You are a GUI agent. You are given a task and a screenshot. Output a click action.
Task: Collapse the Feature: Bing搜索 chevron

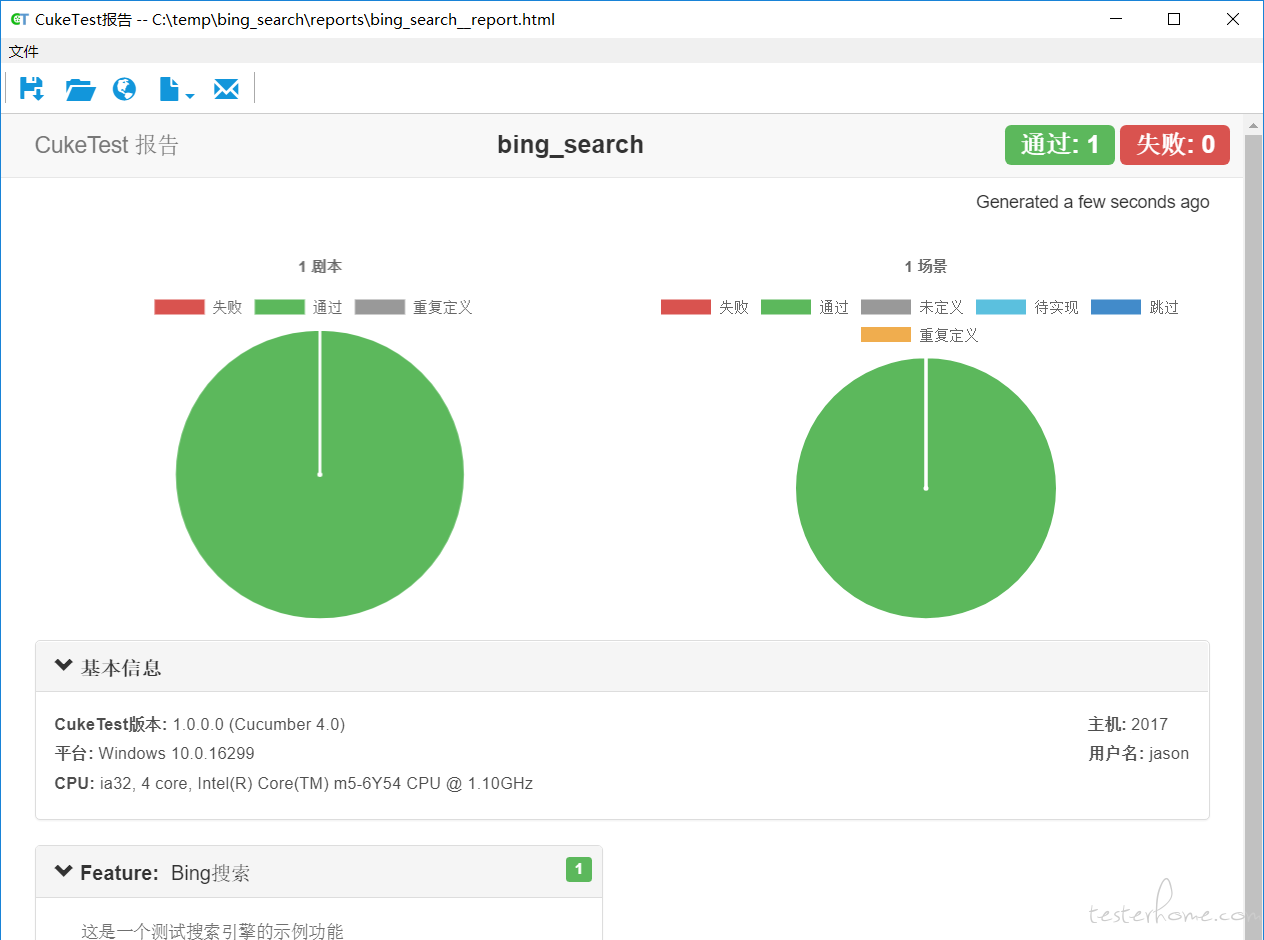click(x=64, y=872)
